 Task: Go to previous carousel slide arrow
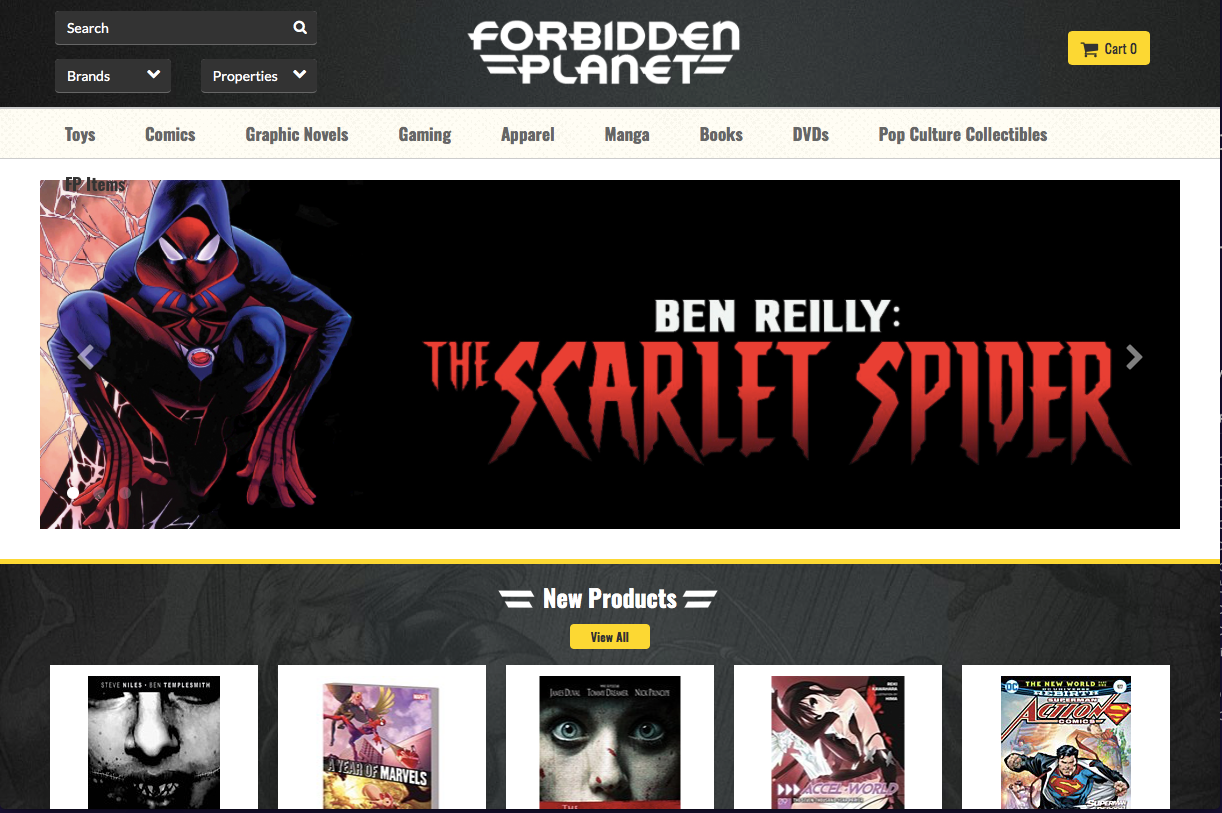click(86, 357)
